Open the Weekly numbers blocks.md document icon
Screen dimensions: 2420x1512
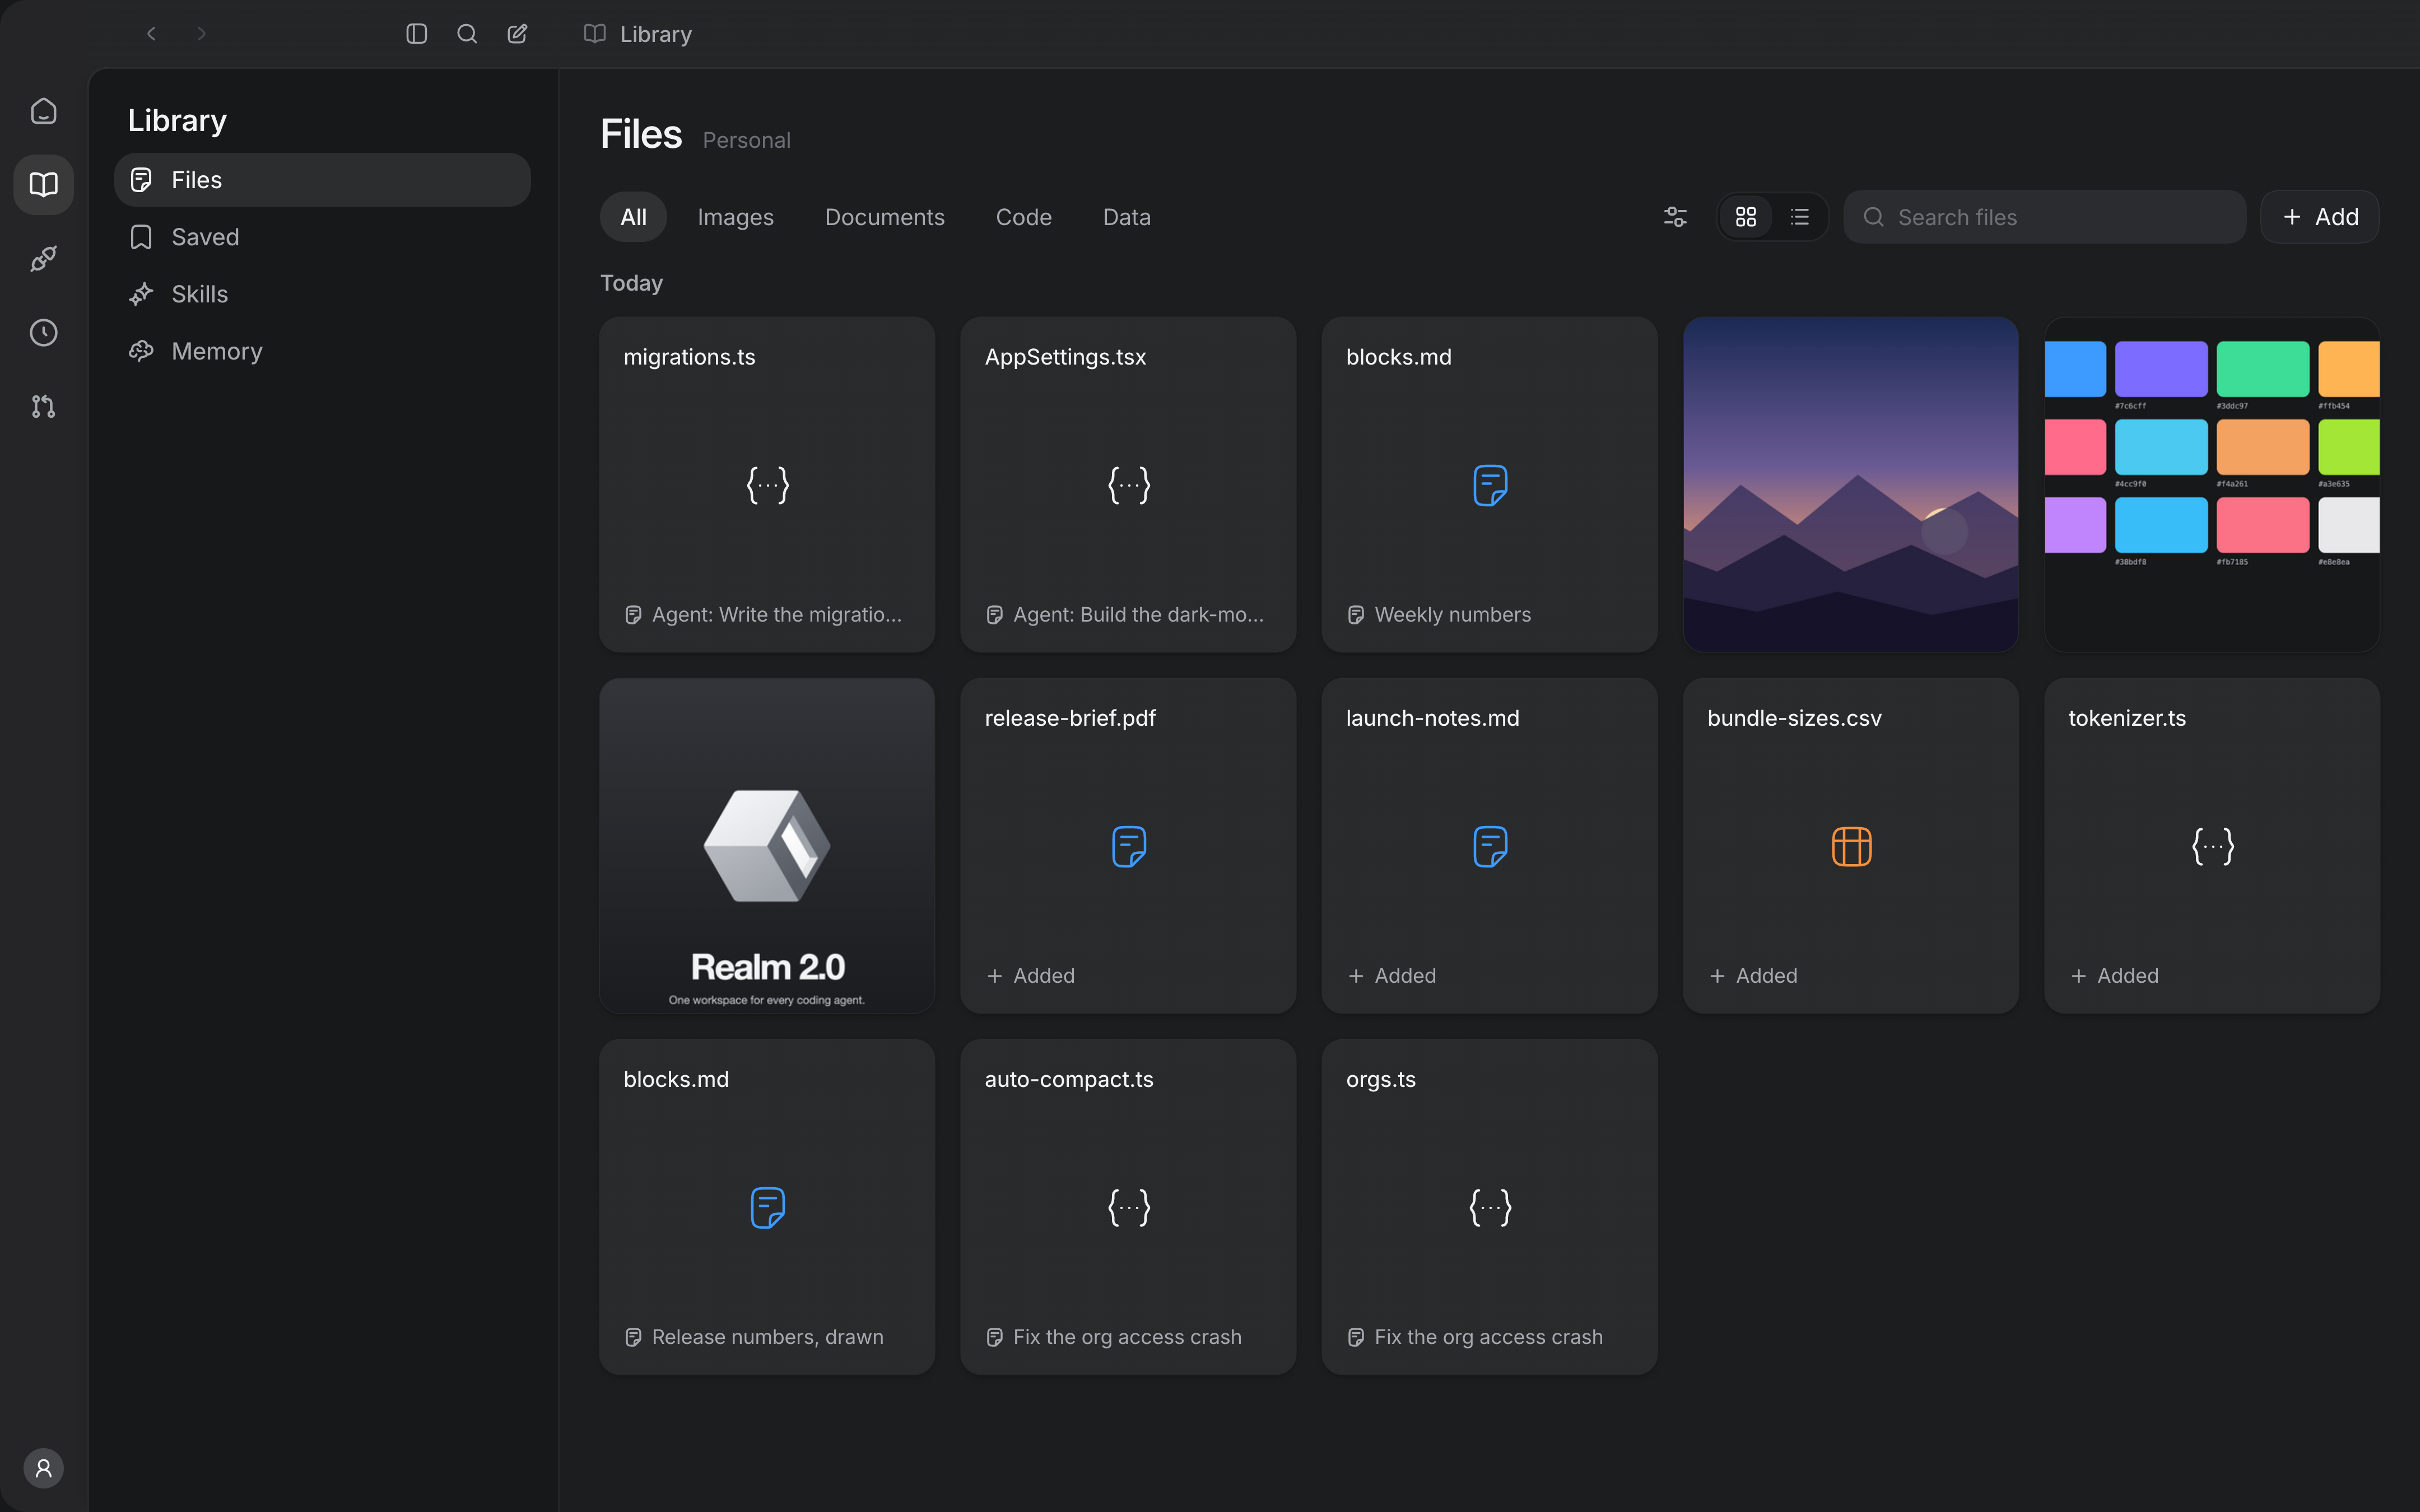(1490, 485)
